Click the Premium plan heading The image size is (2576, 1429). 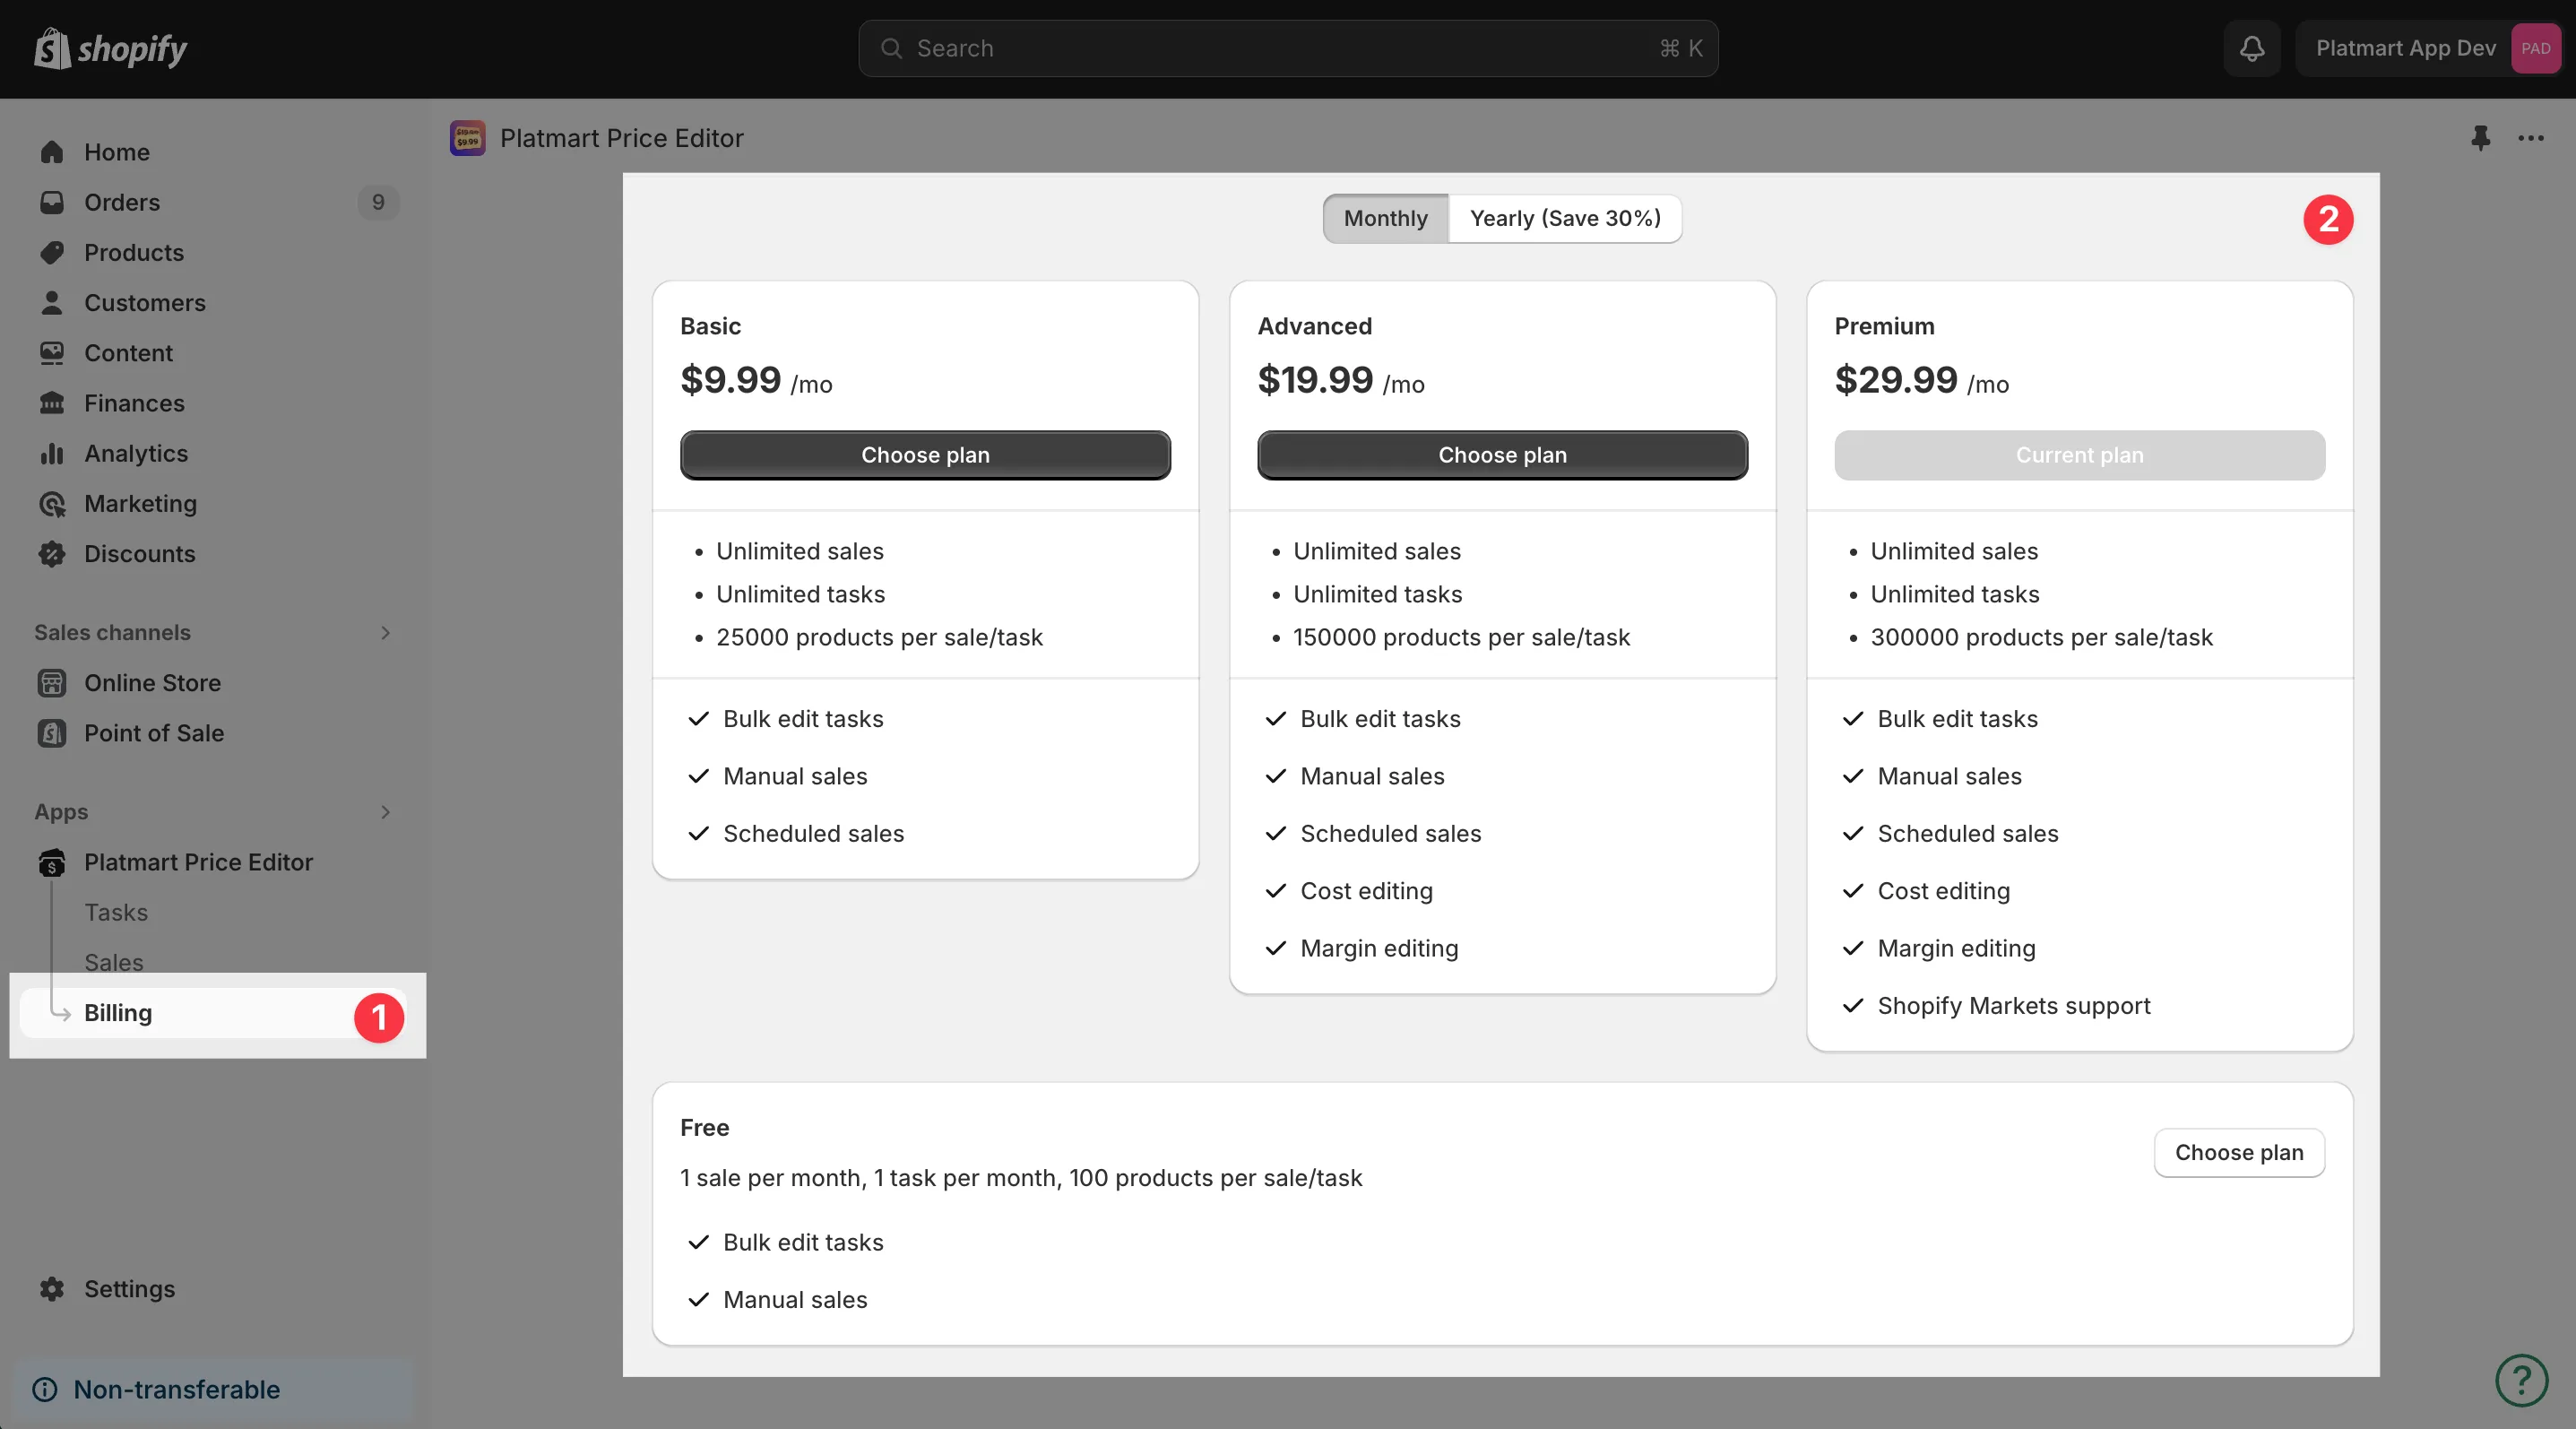click(1884, 326)
